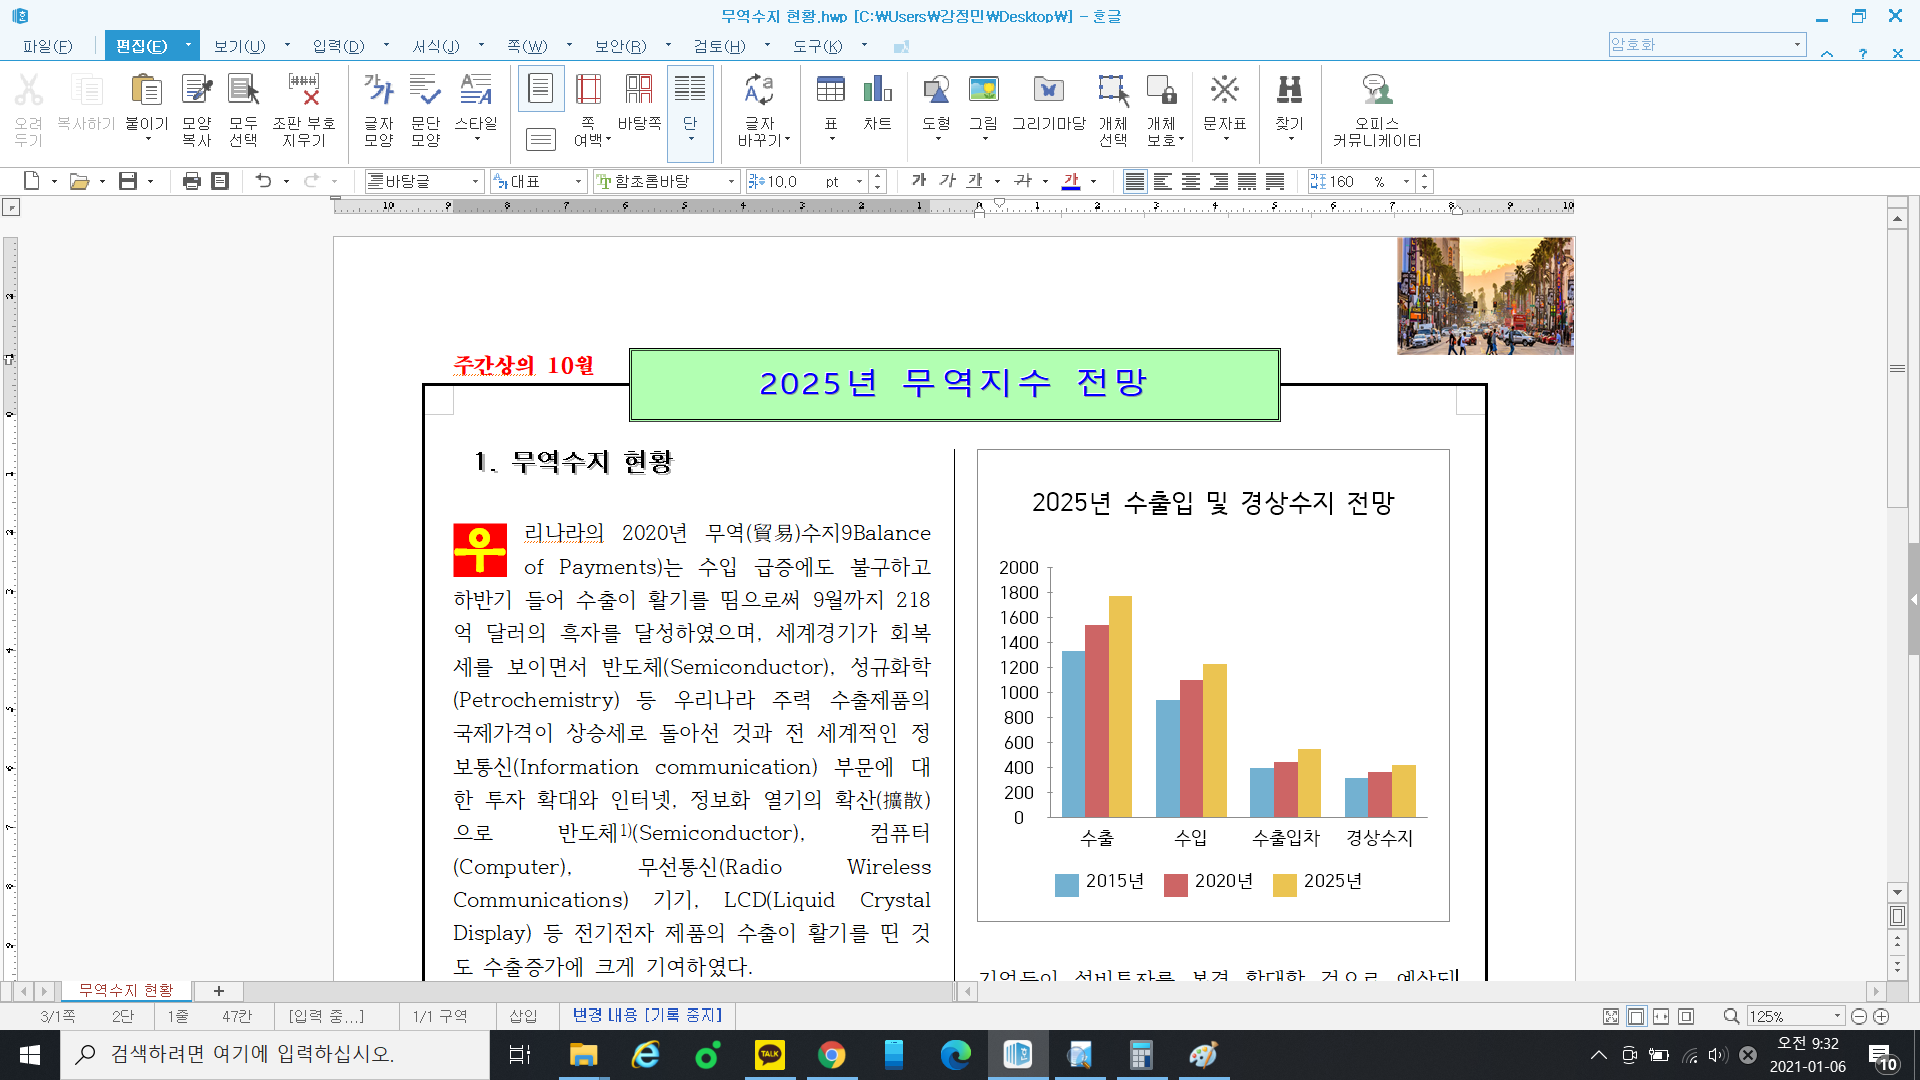Click the zoom out minus button
Image resolution: width=1920 pixels, height=1080 pixels.
1859,1016
